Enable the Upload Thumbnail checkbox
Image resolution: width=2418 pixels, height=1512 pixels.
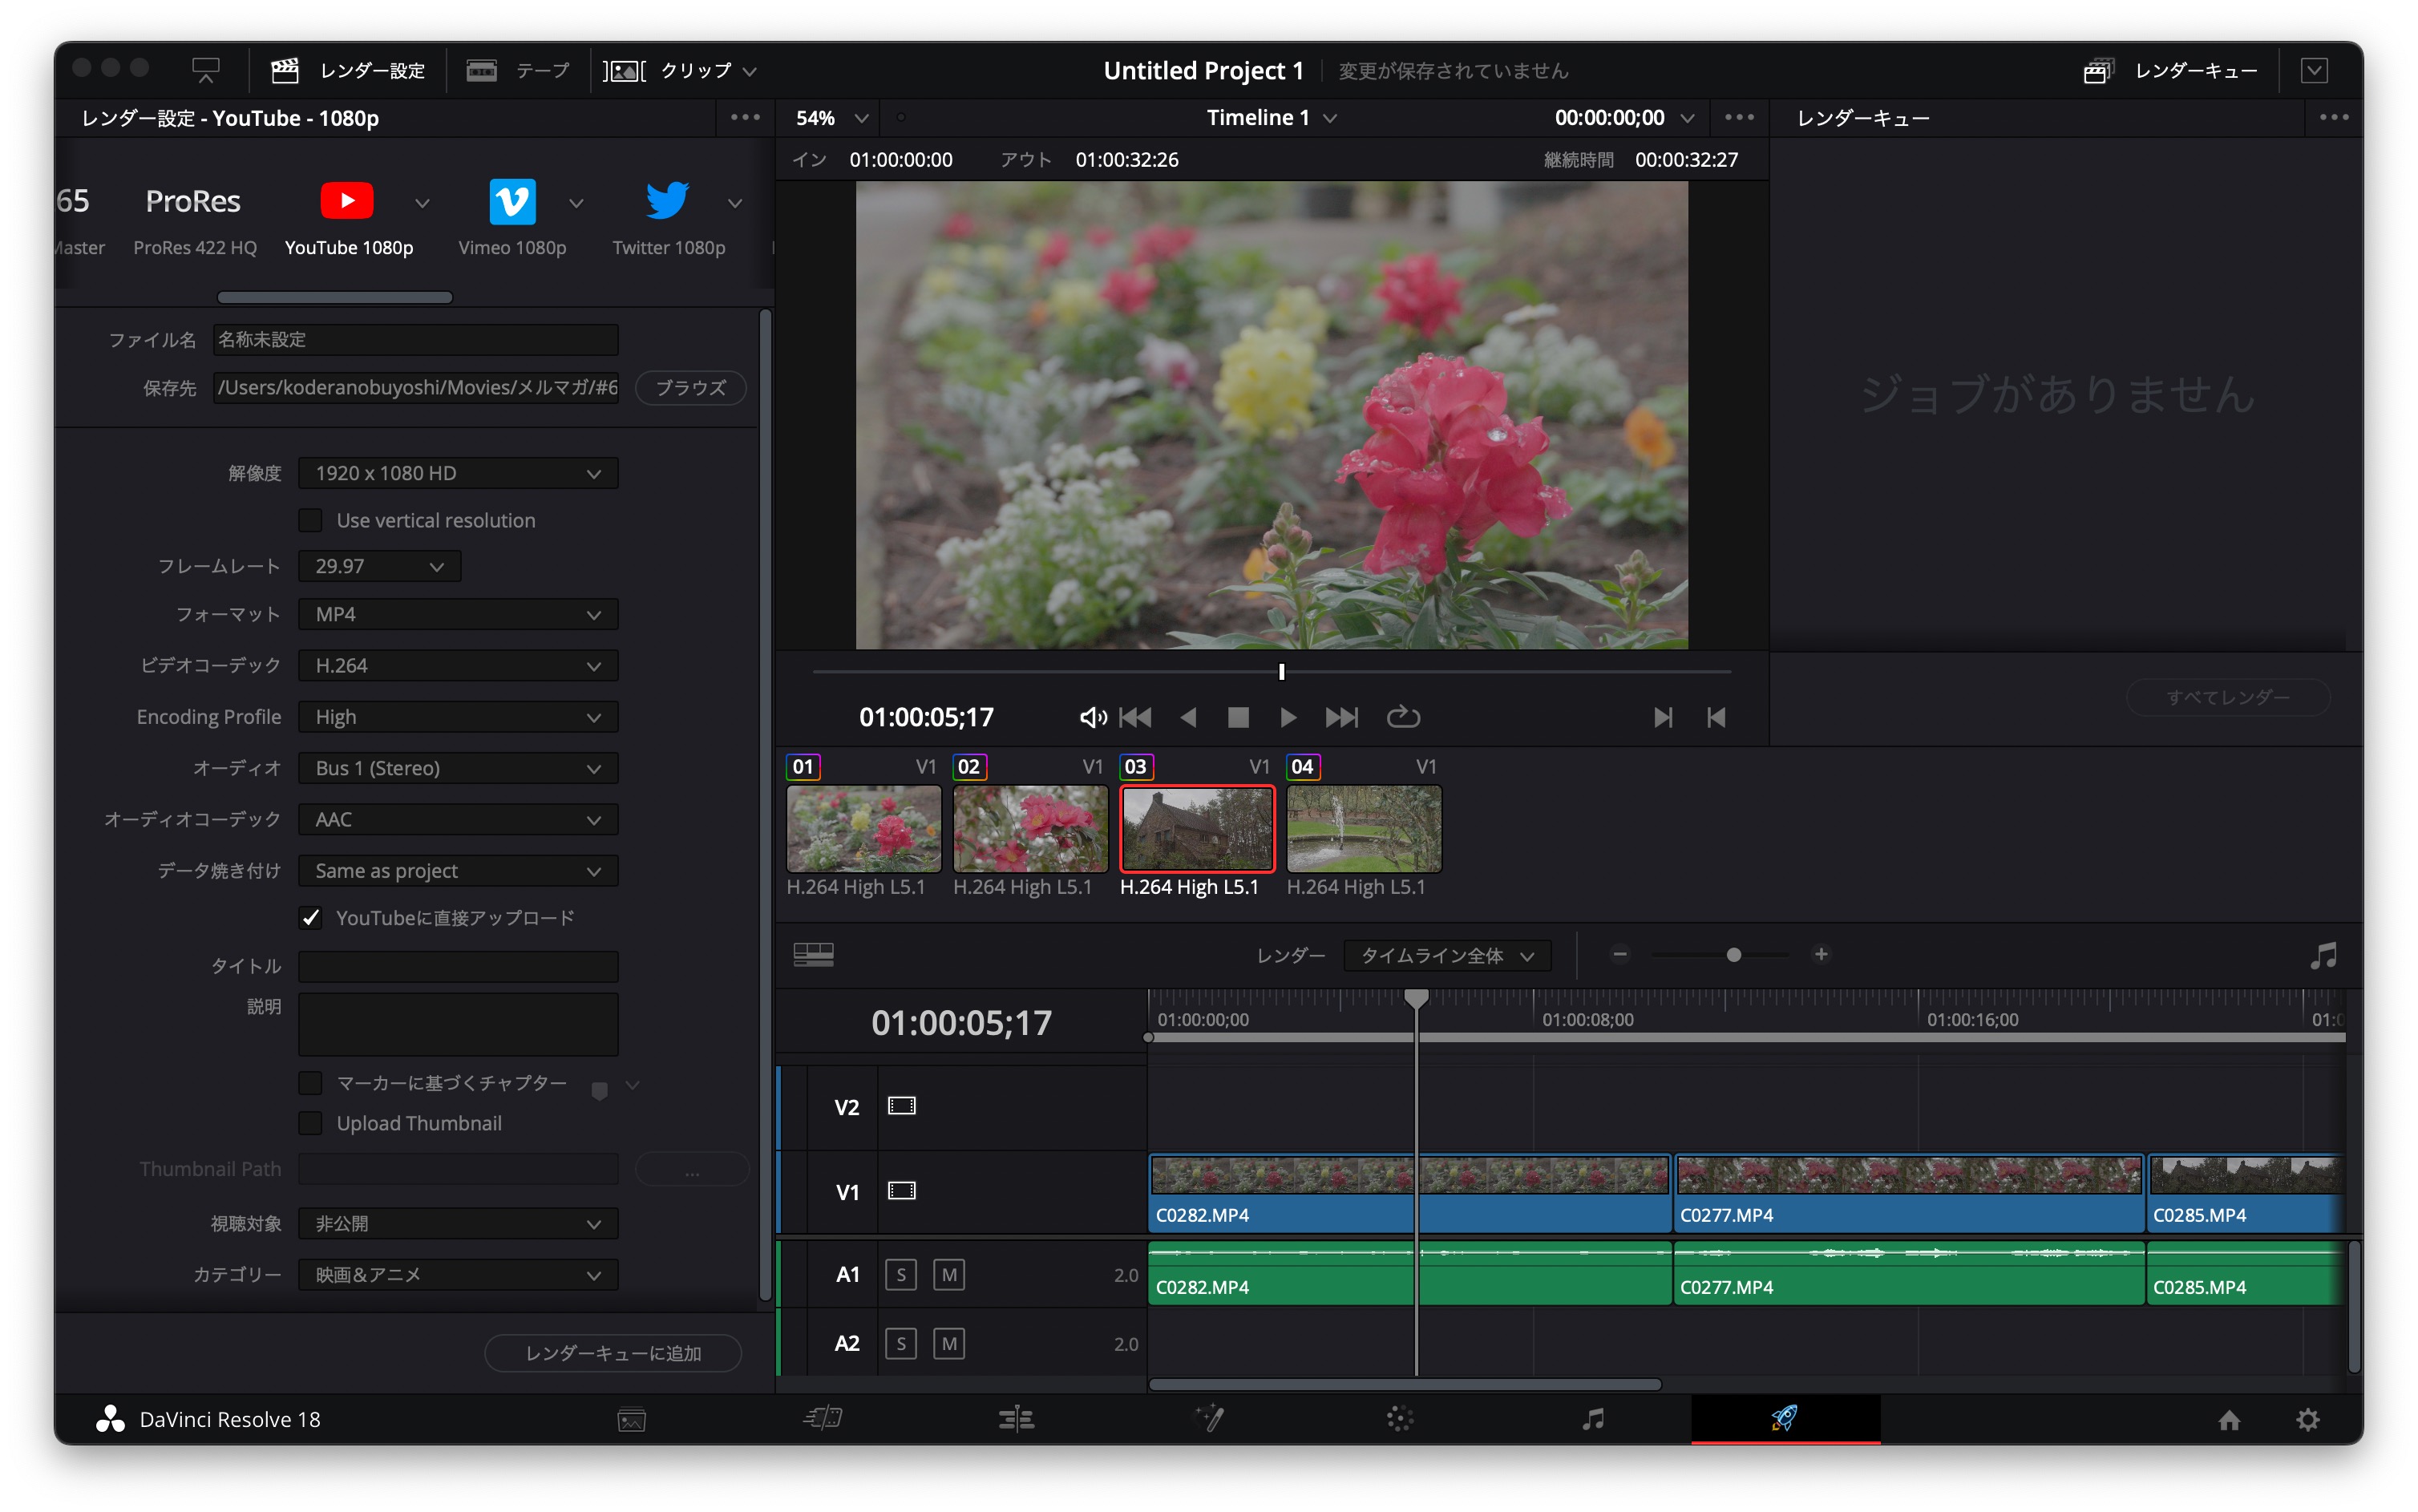(311, 1123)
